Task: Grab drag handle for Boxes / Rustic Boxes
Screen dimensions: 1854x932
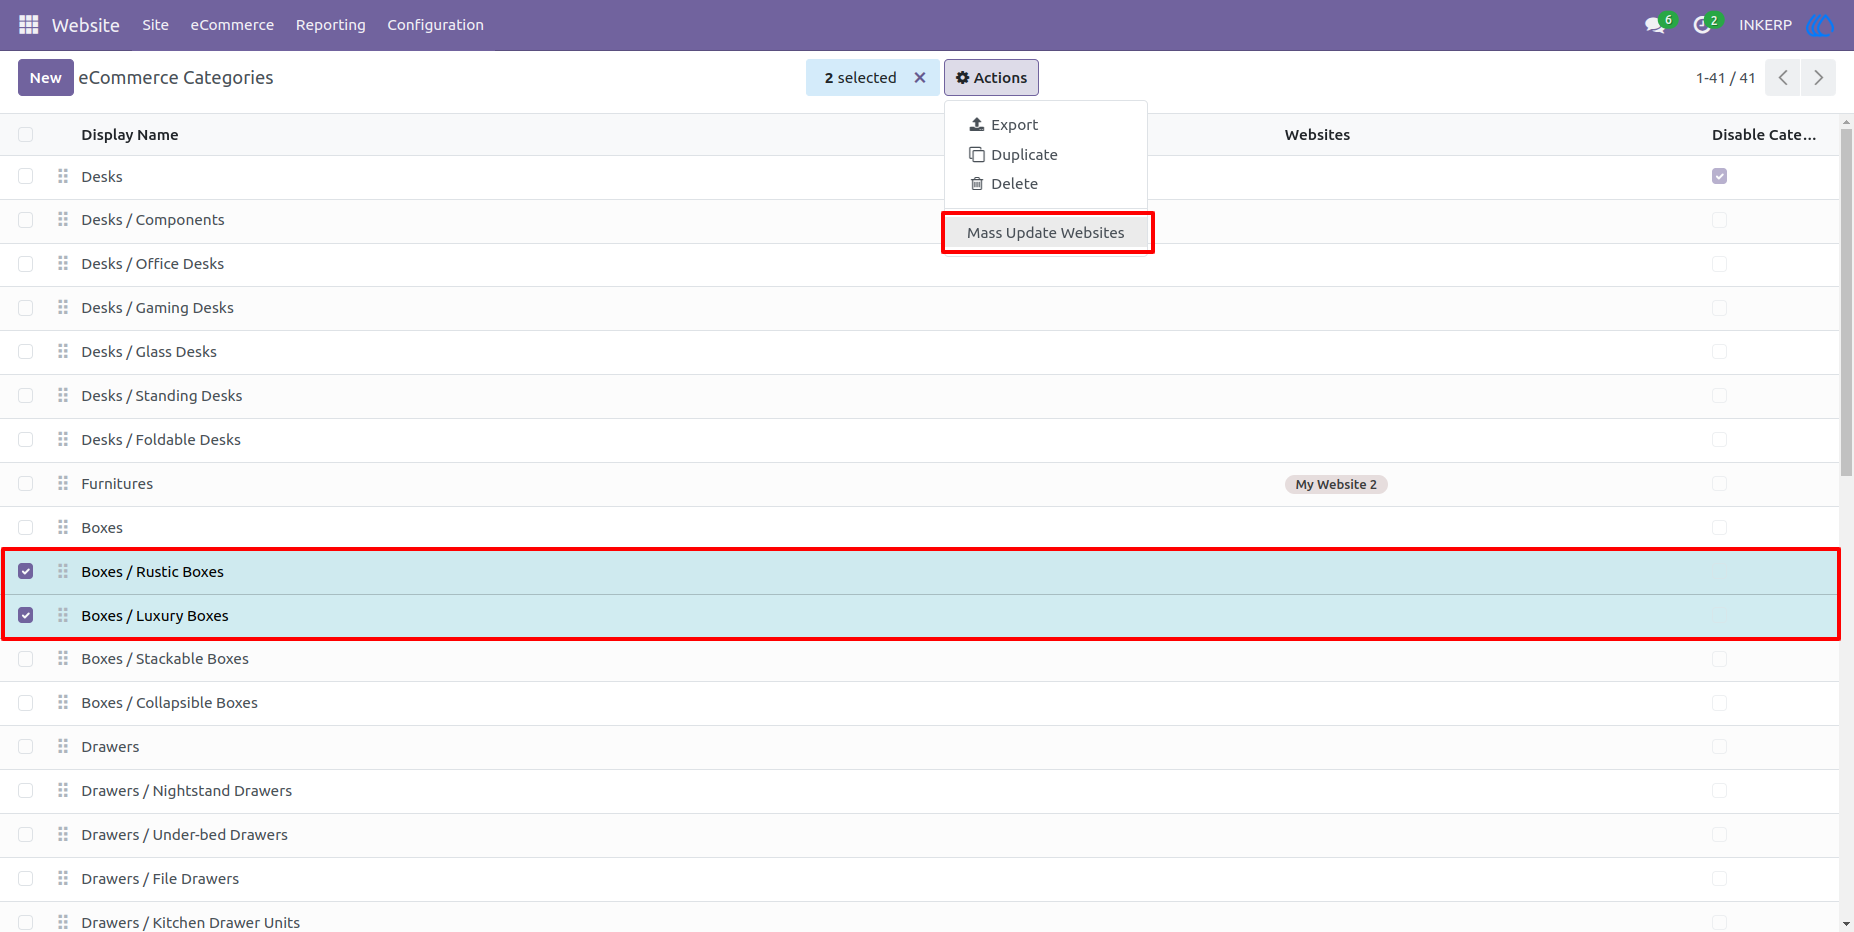Action: click(x=63, y=571)
